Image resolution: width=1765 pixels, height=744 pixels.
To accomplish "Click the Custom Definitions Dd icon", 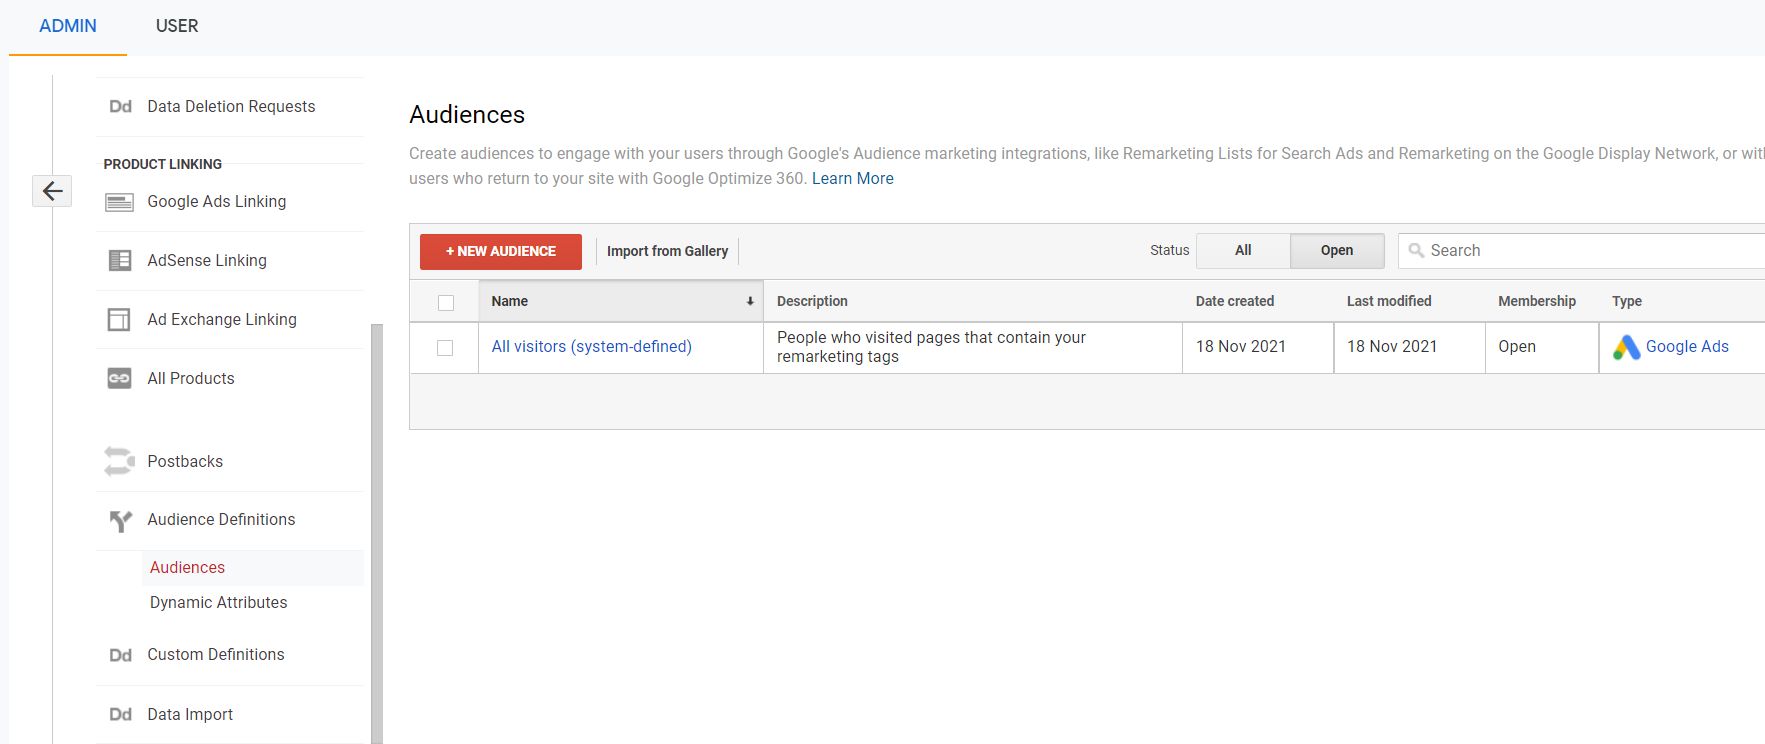I will [x=120, y=655].
